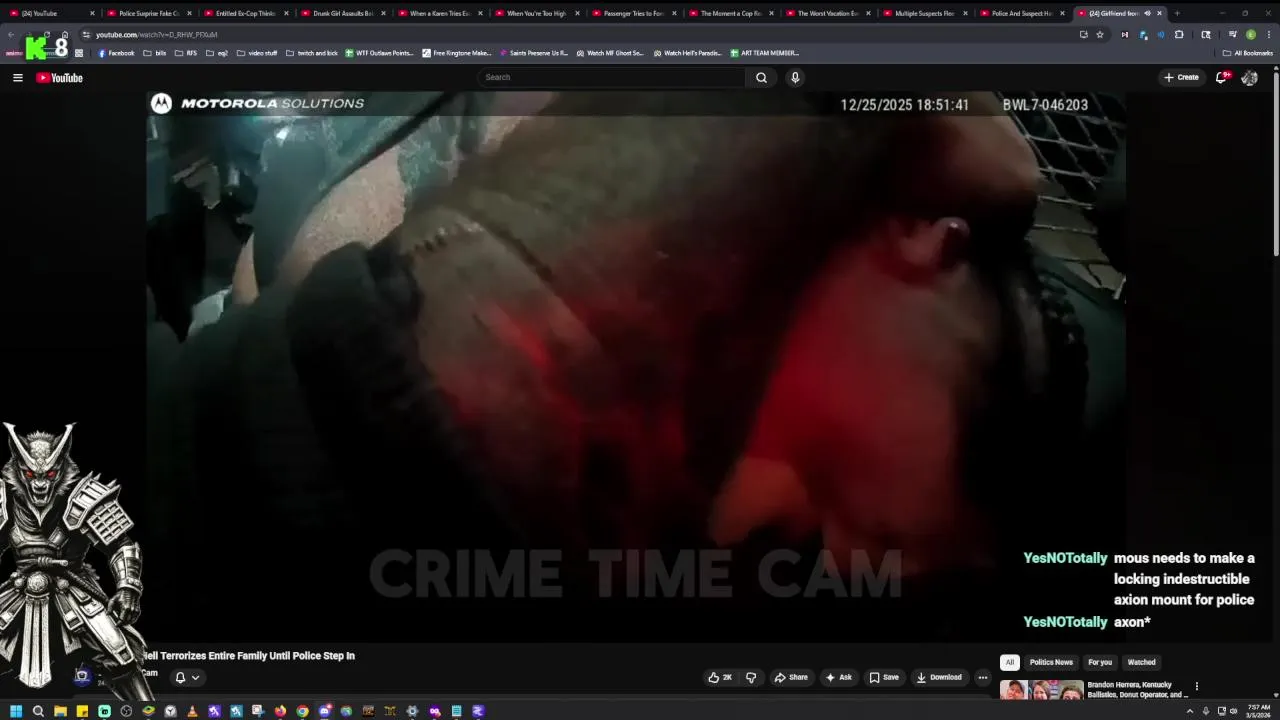Open Google Chrome from taskbar

[x=302, y=711]
